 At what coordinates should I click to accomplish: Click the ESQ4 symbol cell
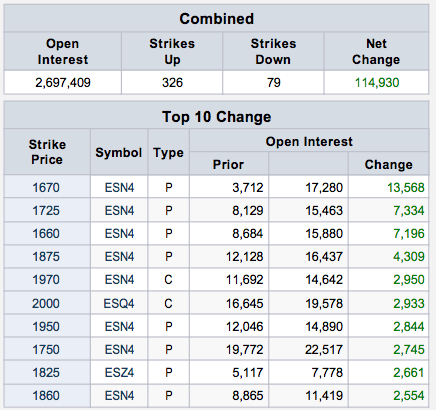click(x=119, y=303)
